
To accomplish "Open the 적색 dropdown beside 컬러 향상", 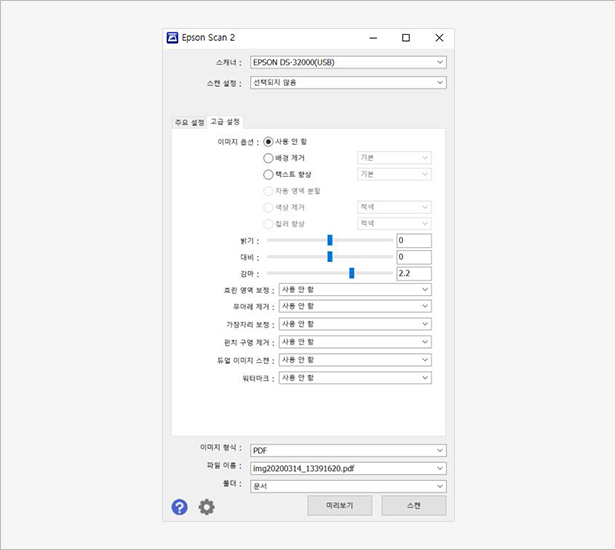I will pos(395,224).
